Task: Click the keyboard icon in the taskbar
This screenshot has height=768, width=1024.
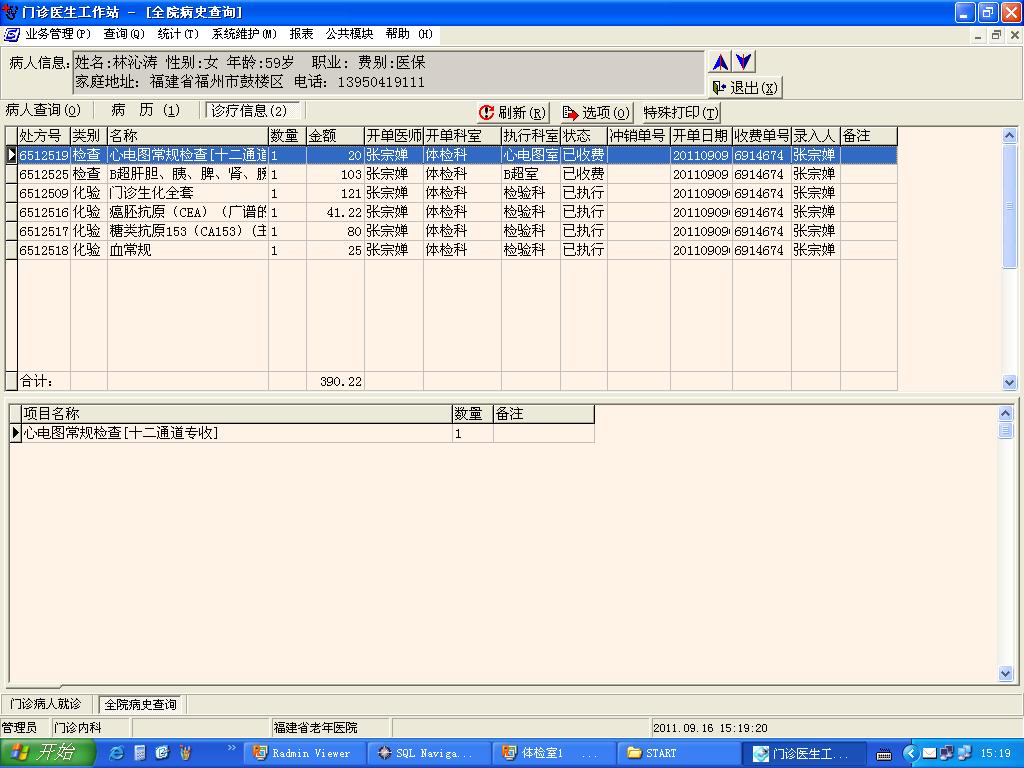Action: point(884,754)
